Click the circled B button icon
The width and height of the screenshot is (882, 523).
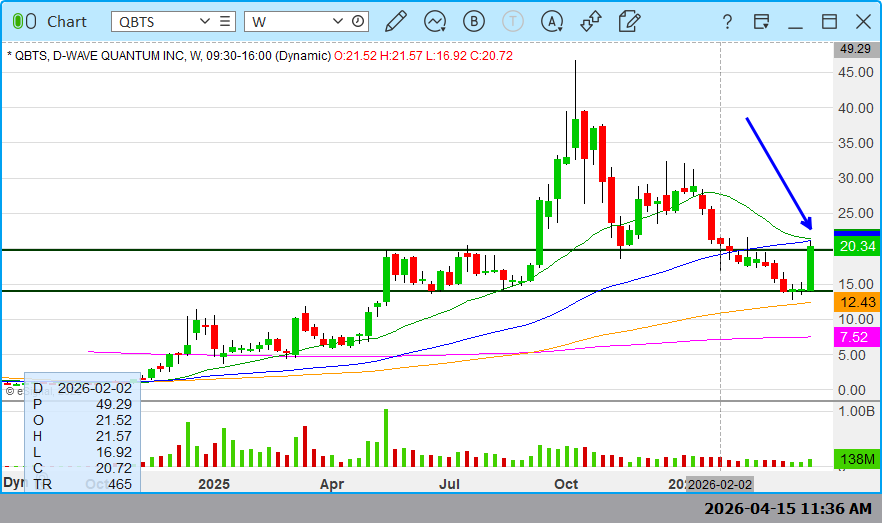pyautogui.click(x=474, y=21)
